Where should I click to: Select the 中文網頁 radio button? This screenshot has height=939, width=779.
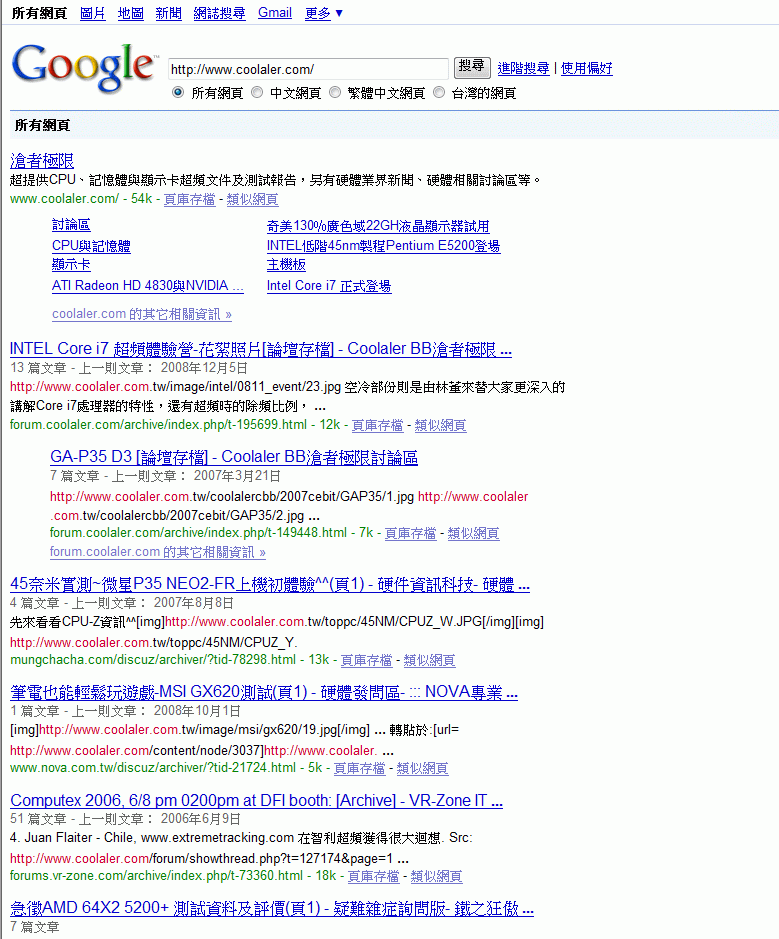tap(257, 93)
